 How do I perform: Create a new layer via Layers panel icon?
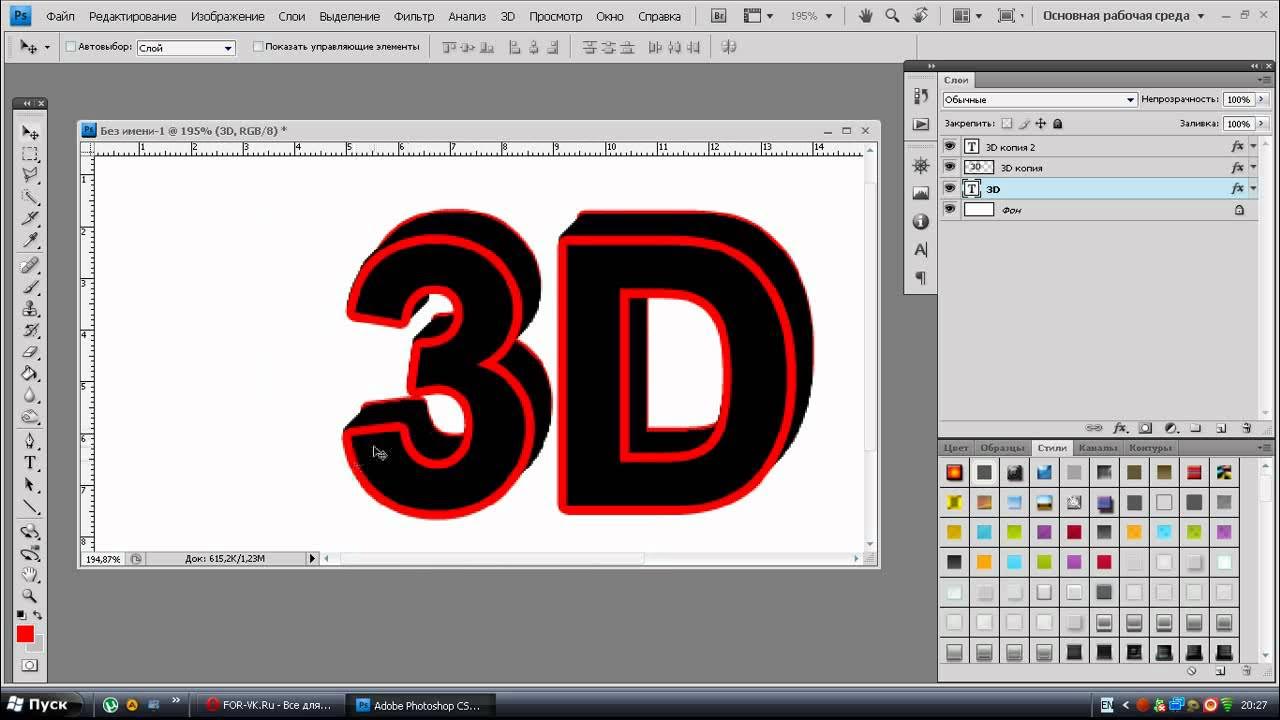[x=1221, y=428]
